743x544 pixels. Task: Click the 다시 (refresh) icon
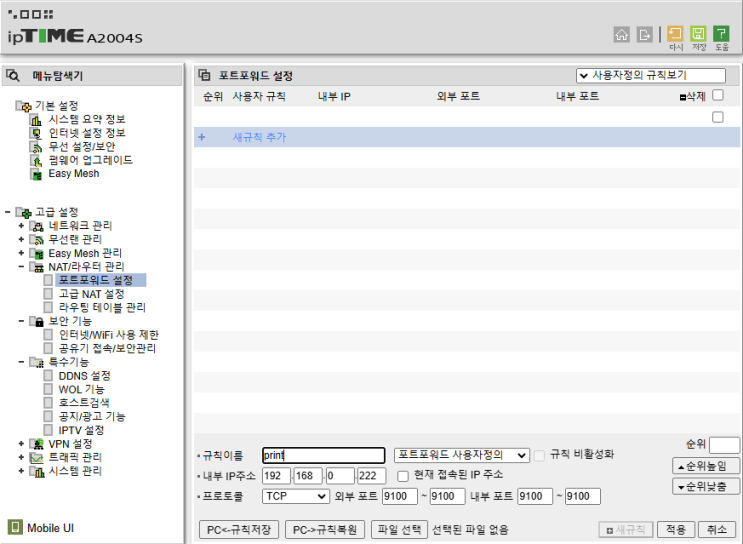click(675, 34)
